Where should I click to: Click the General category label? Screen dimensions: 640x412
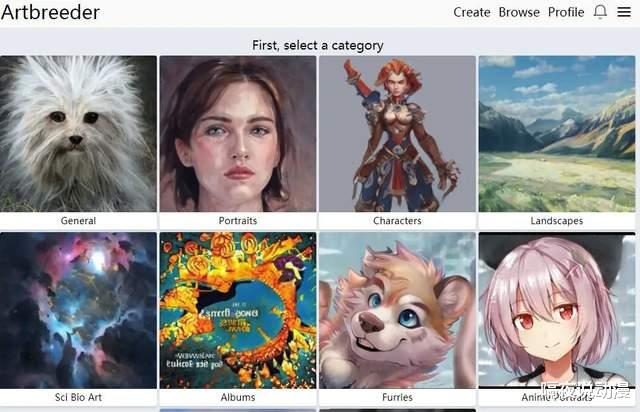[x=78, y=220]
